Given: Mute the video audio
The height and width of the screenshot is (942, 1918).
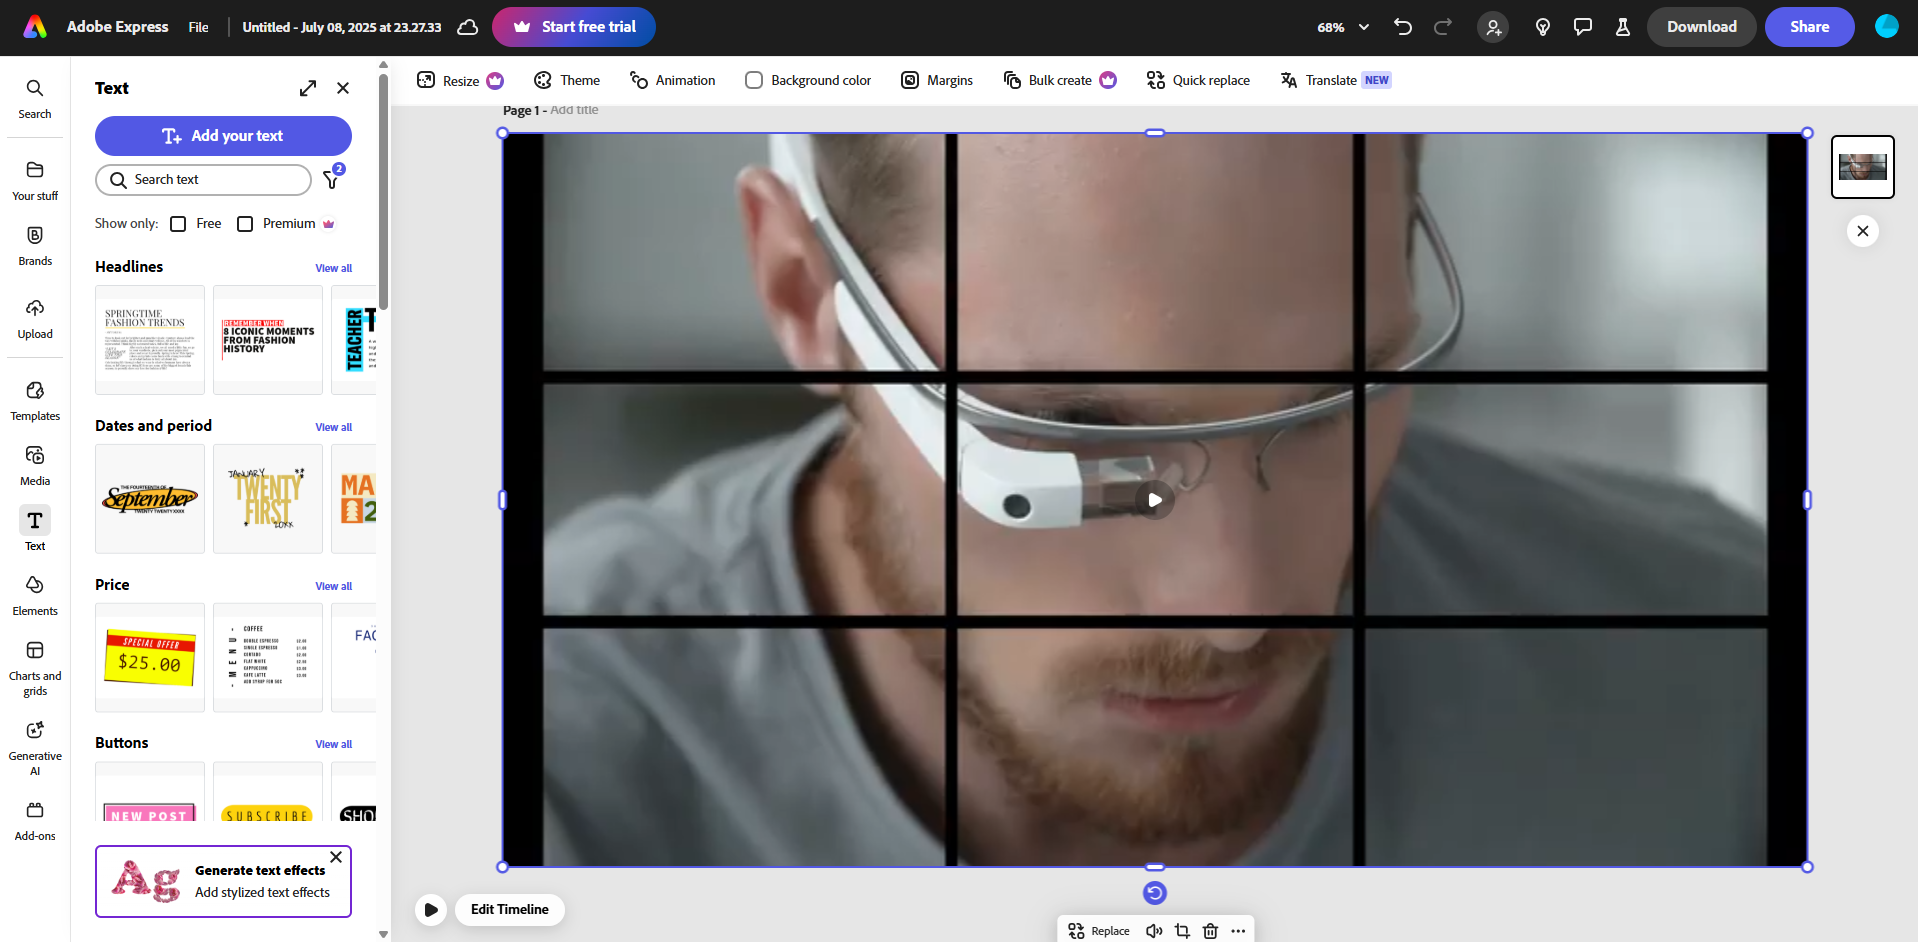Looking at the screenshot, I should [1154, 930].
